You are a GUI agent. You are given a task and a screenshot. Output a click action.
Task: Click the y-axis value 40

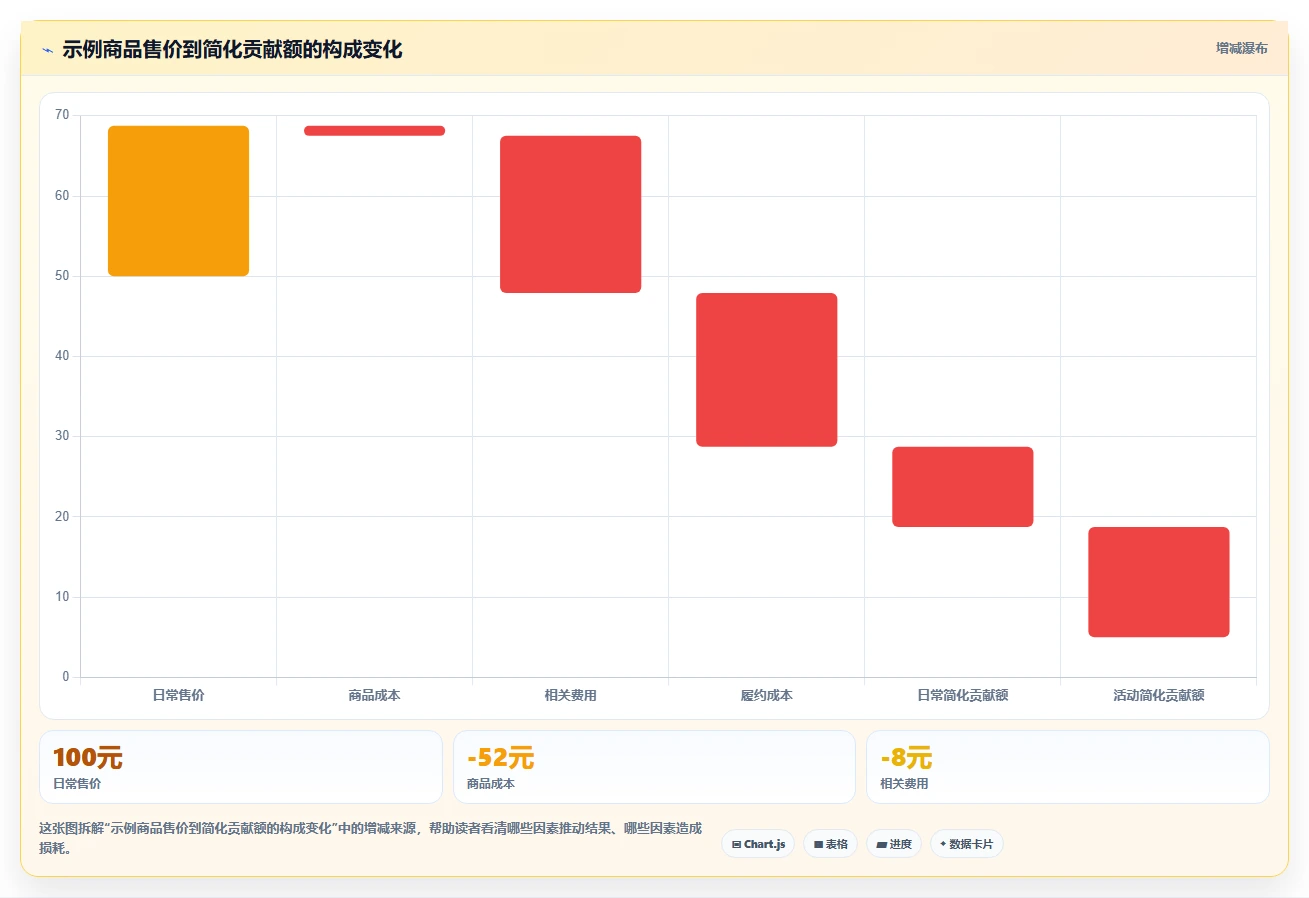[x=62, y=356]
